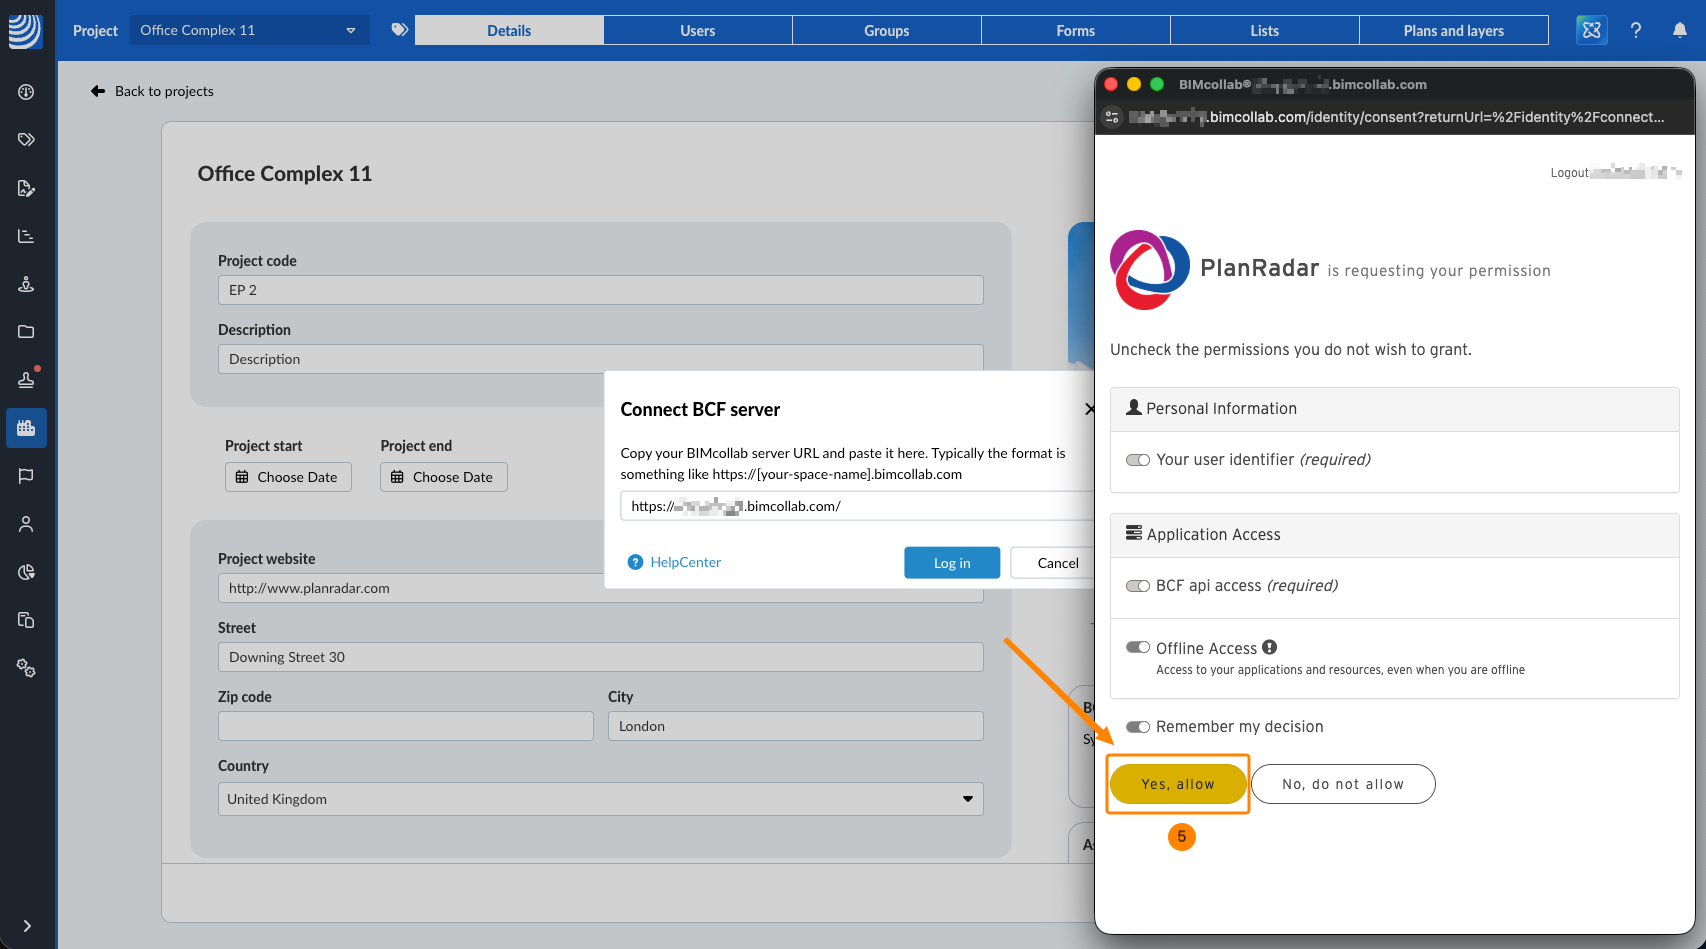Switch to the Plans and layers tab

(x=1454, y=30)
